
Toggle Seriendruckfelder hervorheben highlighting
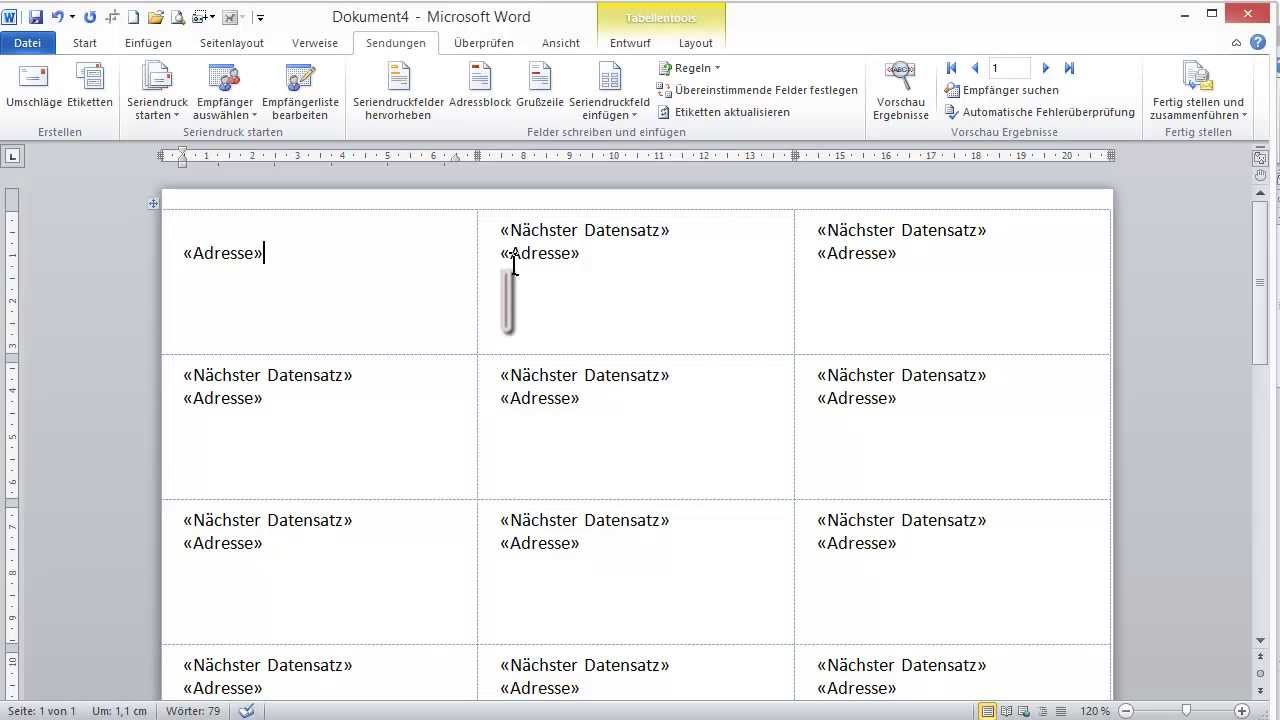point(397,88)
